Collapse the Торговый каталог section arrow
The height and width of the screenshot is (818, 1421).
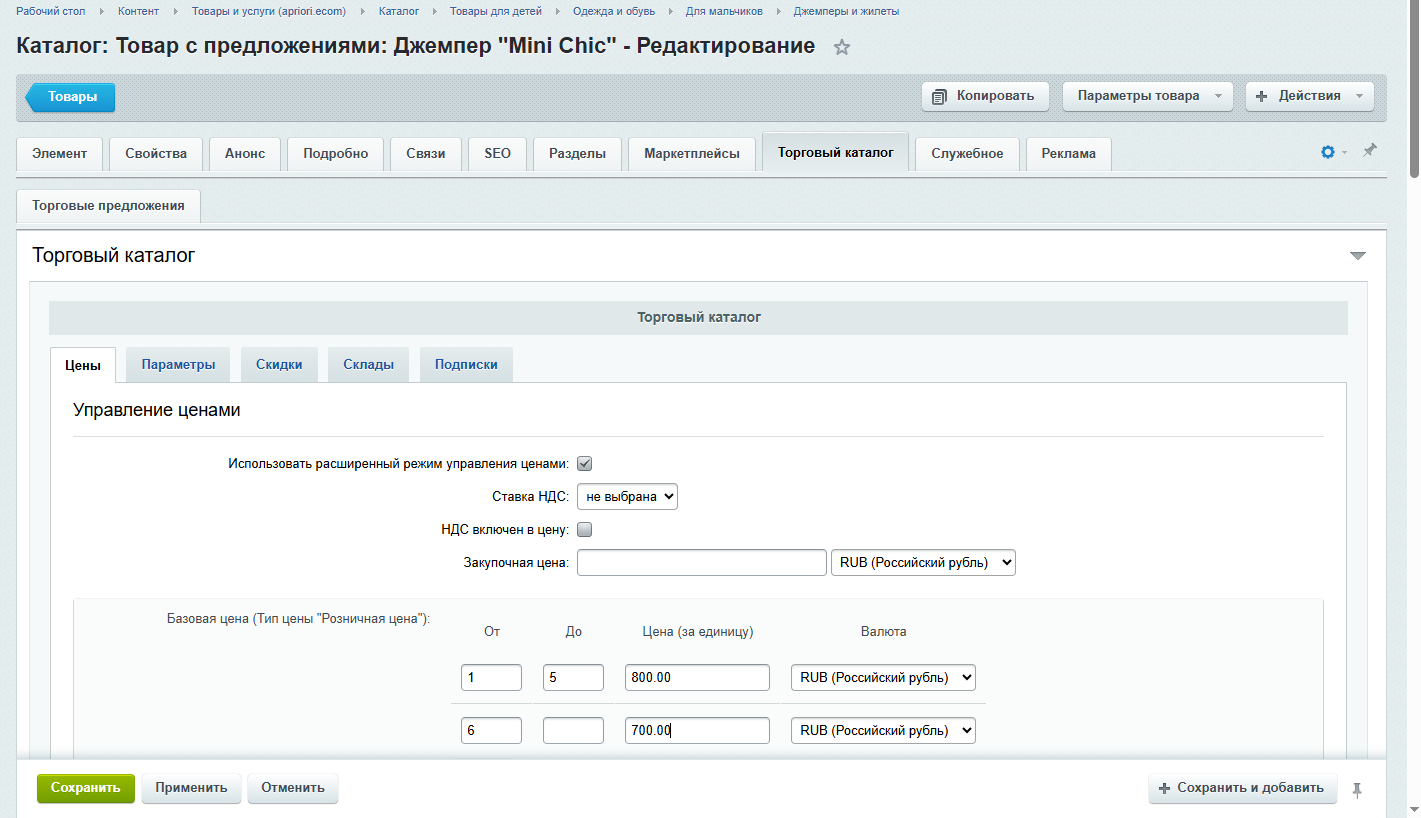pos(1357,256)
